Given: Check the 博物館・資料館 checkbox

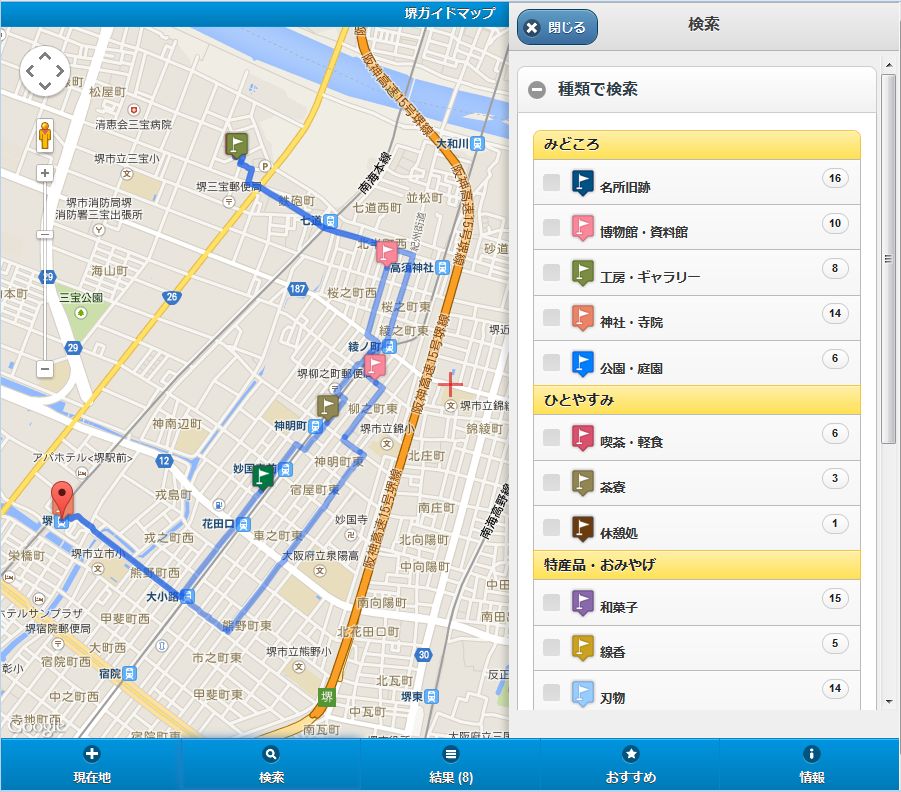Looking at the screenshot, I should pyautogui.click(x=551, y=227).
